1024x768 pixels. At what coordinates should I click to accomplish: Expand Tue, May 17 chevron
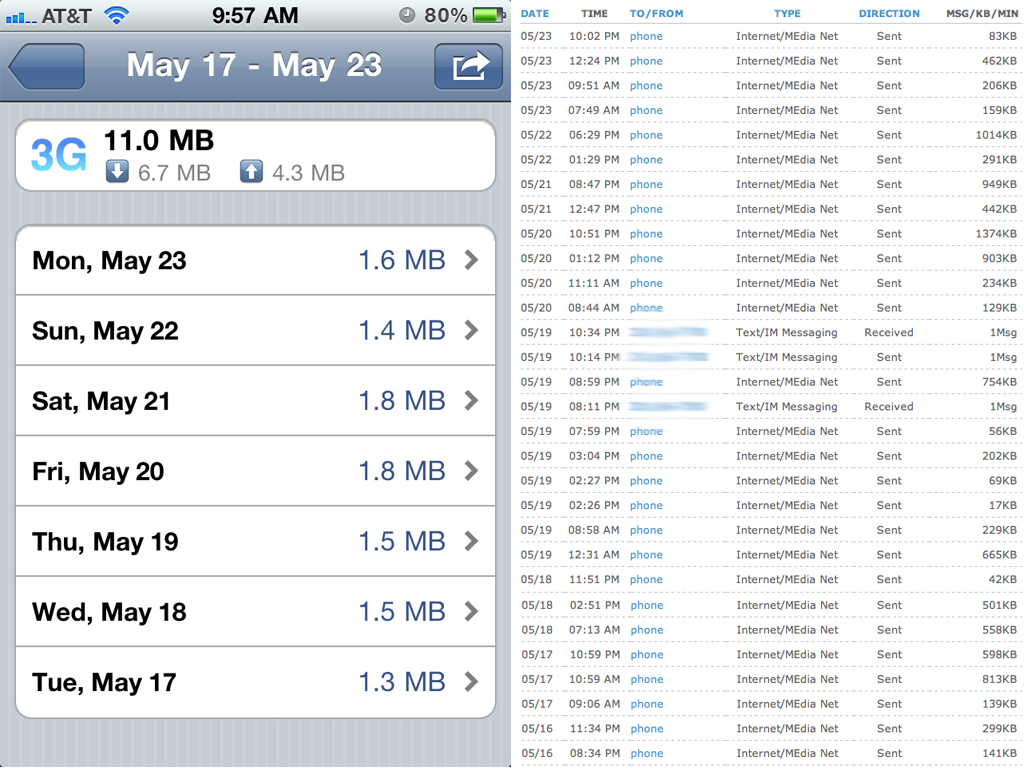click(x=471, y=682)
